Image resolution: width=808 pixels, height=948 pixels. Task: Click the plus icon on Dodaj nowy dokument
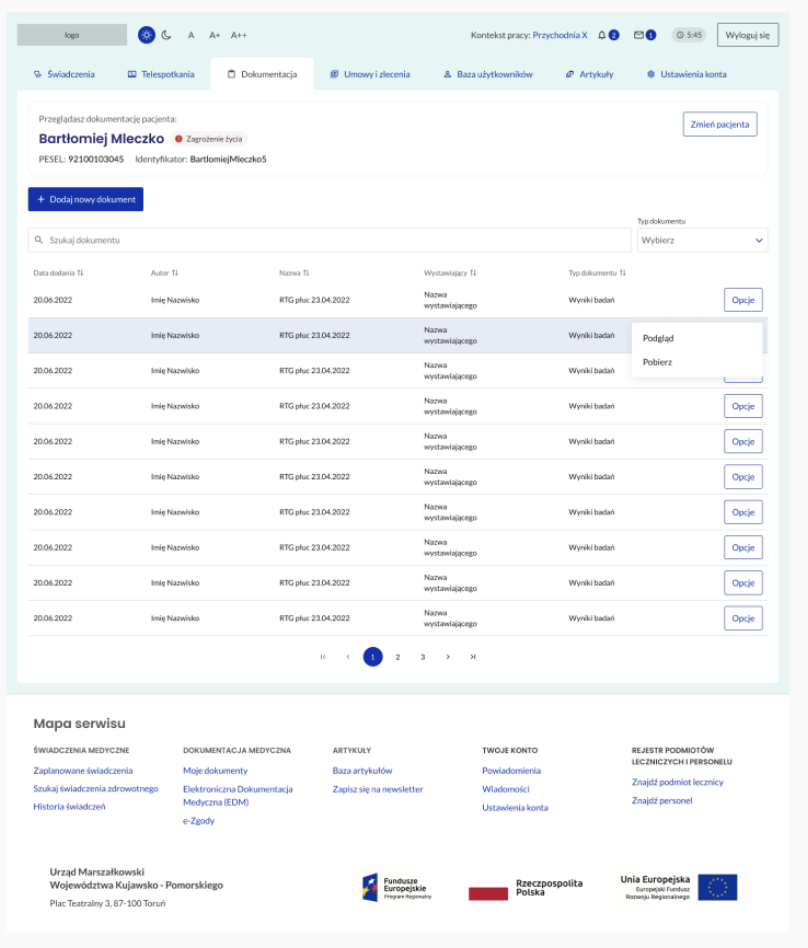(x=39, y=199)
